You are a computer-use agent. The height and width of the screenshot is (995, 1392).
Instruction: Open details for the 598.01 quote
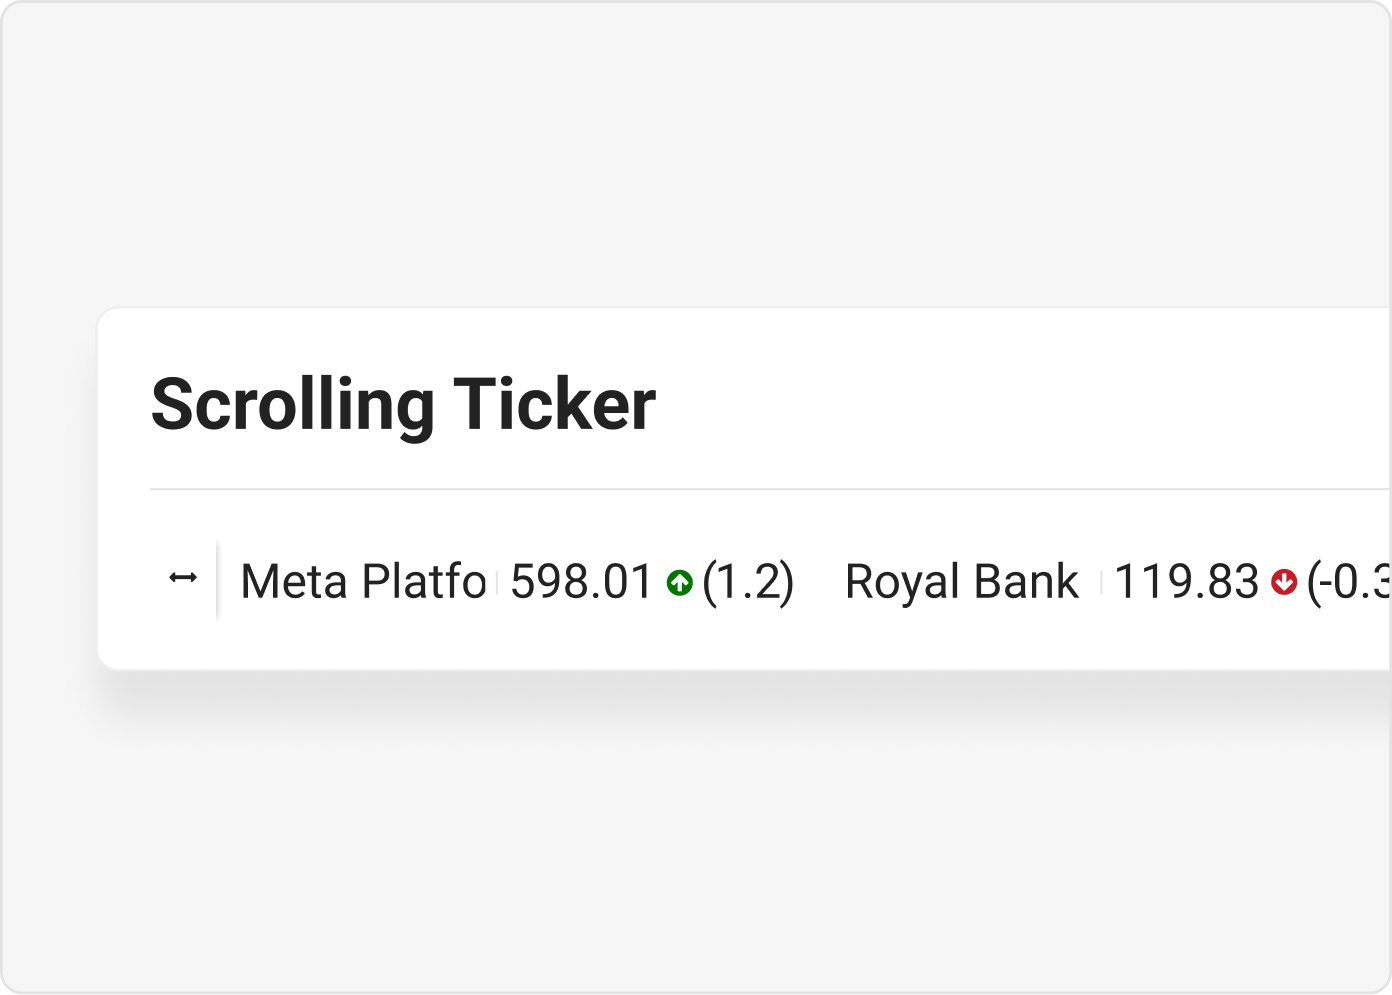[x=580, y=581]
